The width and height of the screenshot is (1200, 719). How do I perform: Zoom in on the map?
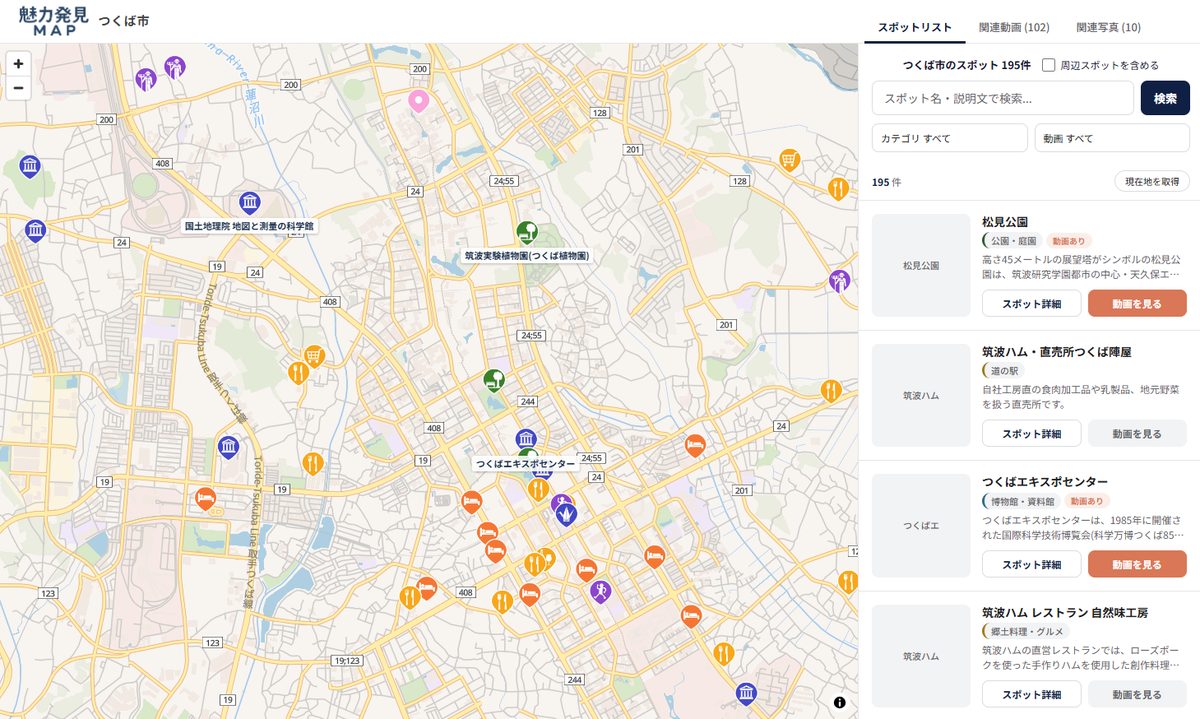18,63
